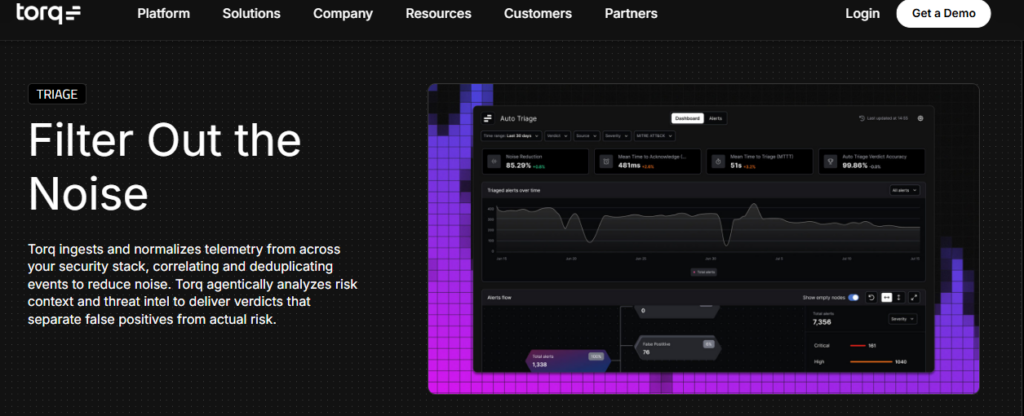Switch to the Alerts tab
Screen dimensions: 1024x416
coord(716,118)
